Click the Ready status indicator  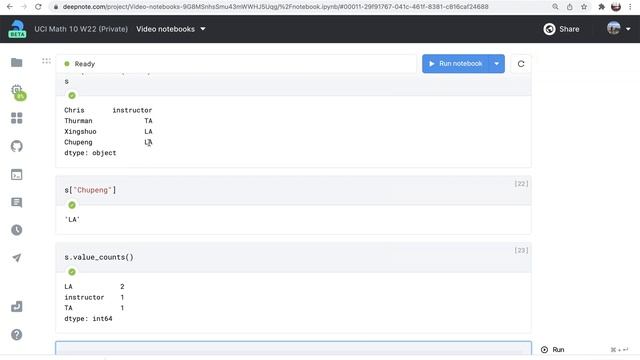(x=80, y=64)
